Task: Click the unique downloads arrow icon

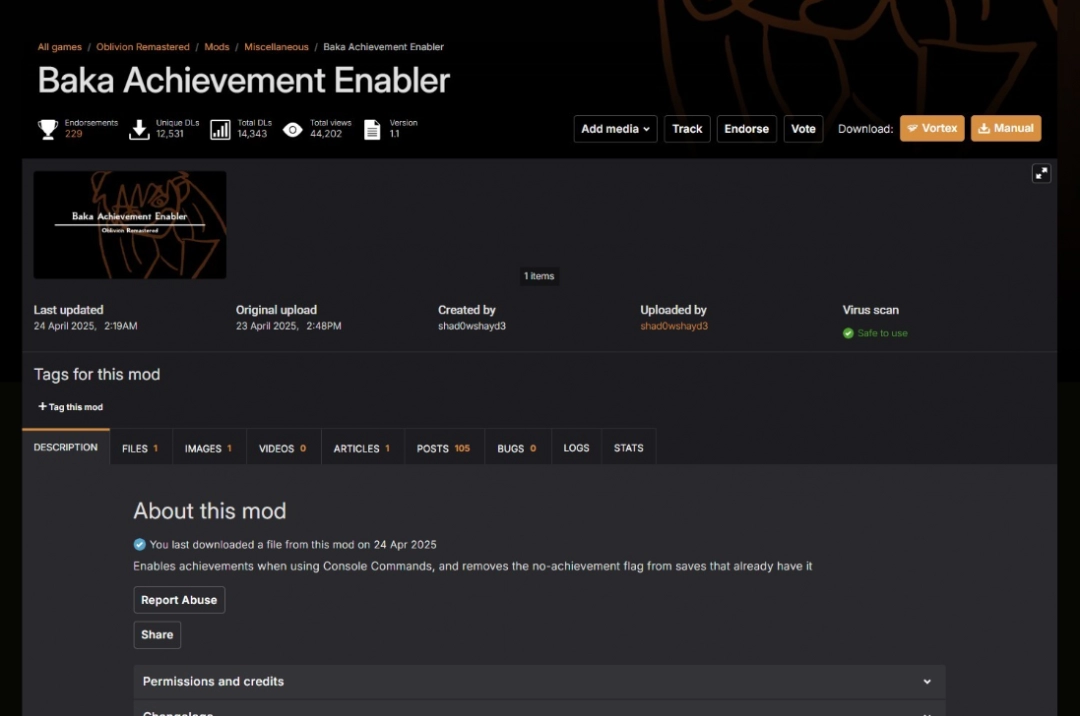Action: (139, 129)
